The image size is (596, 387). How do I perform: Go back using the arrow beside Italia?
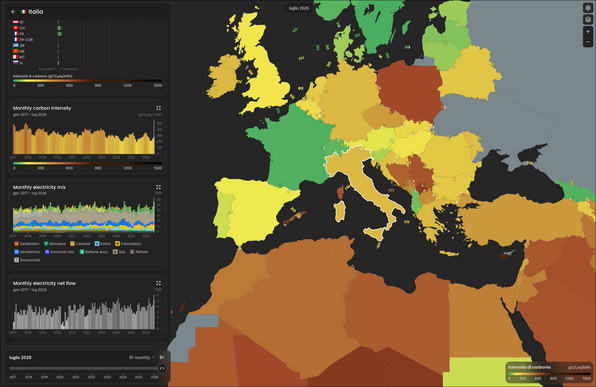click(x=13, y=12)
